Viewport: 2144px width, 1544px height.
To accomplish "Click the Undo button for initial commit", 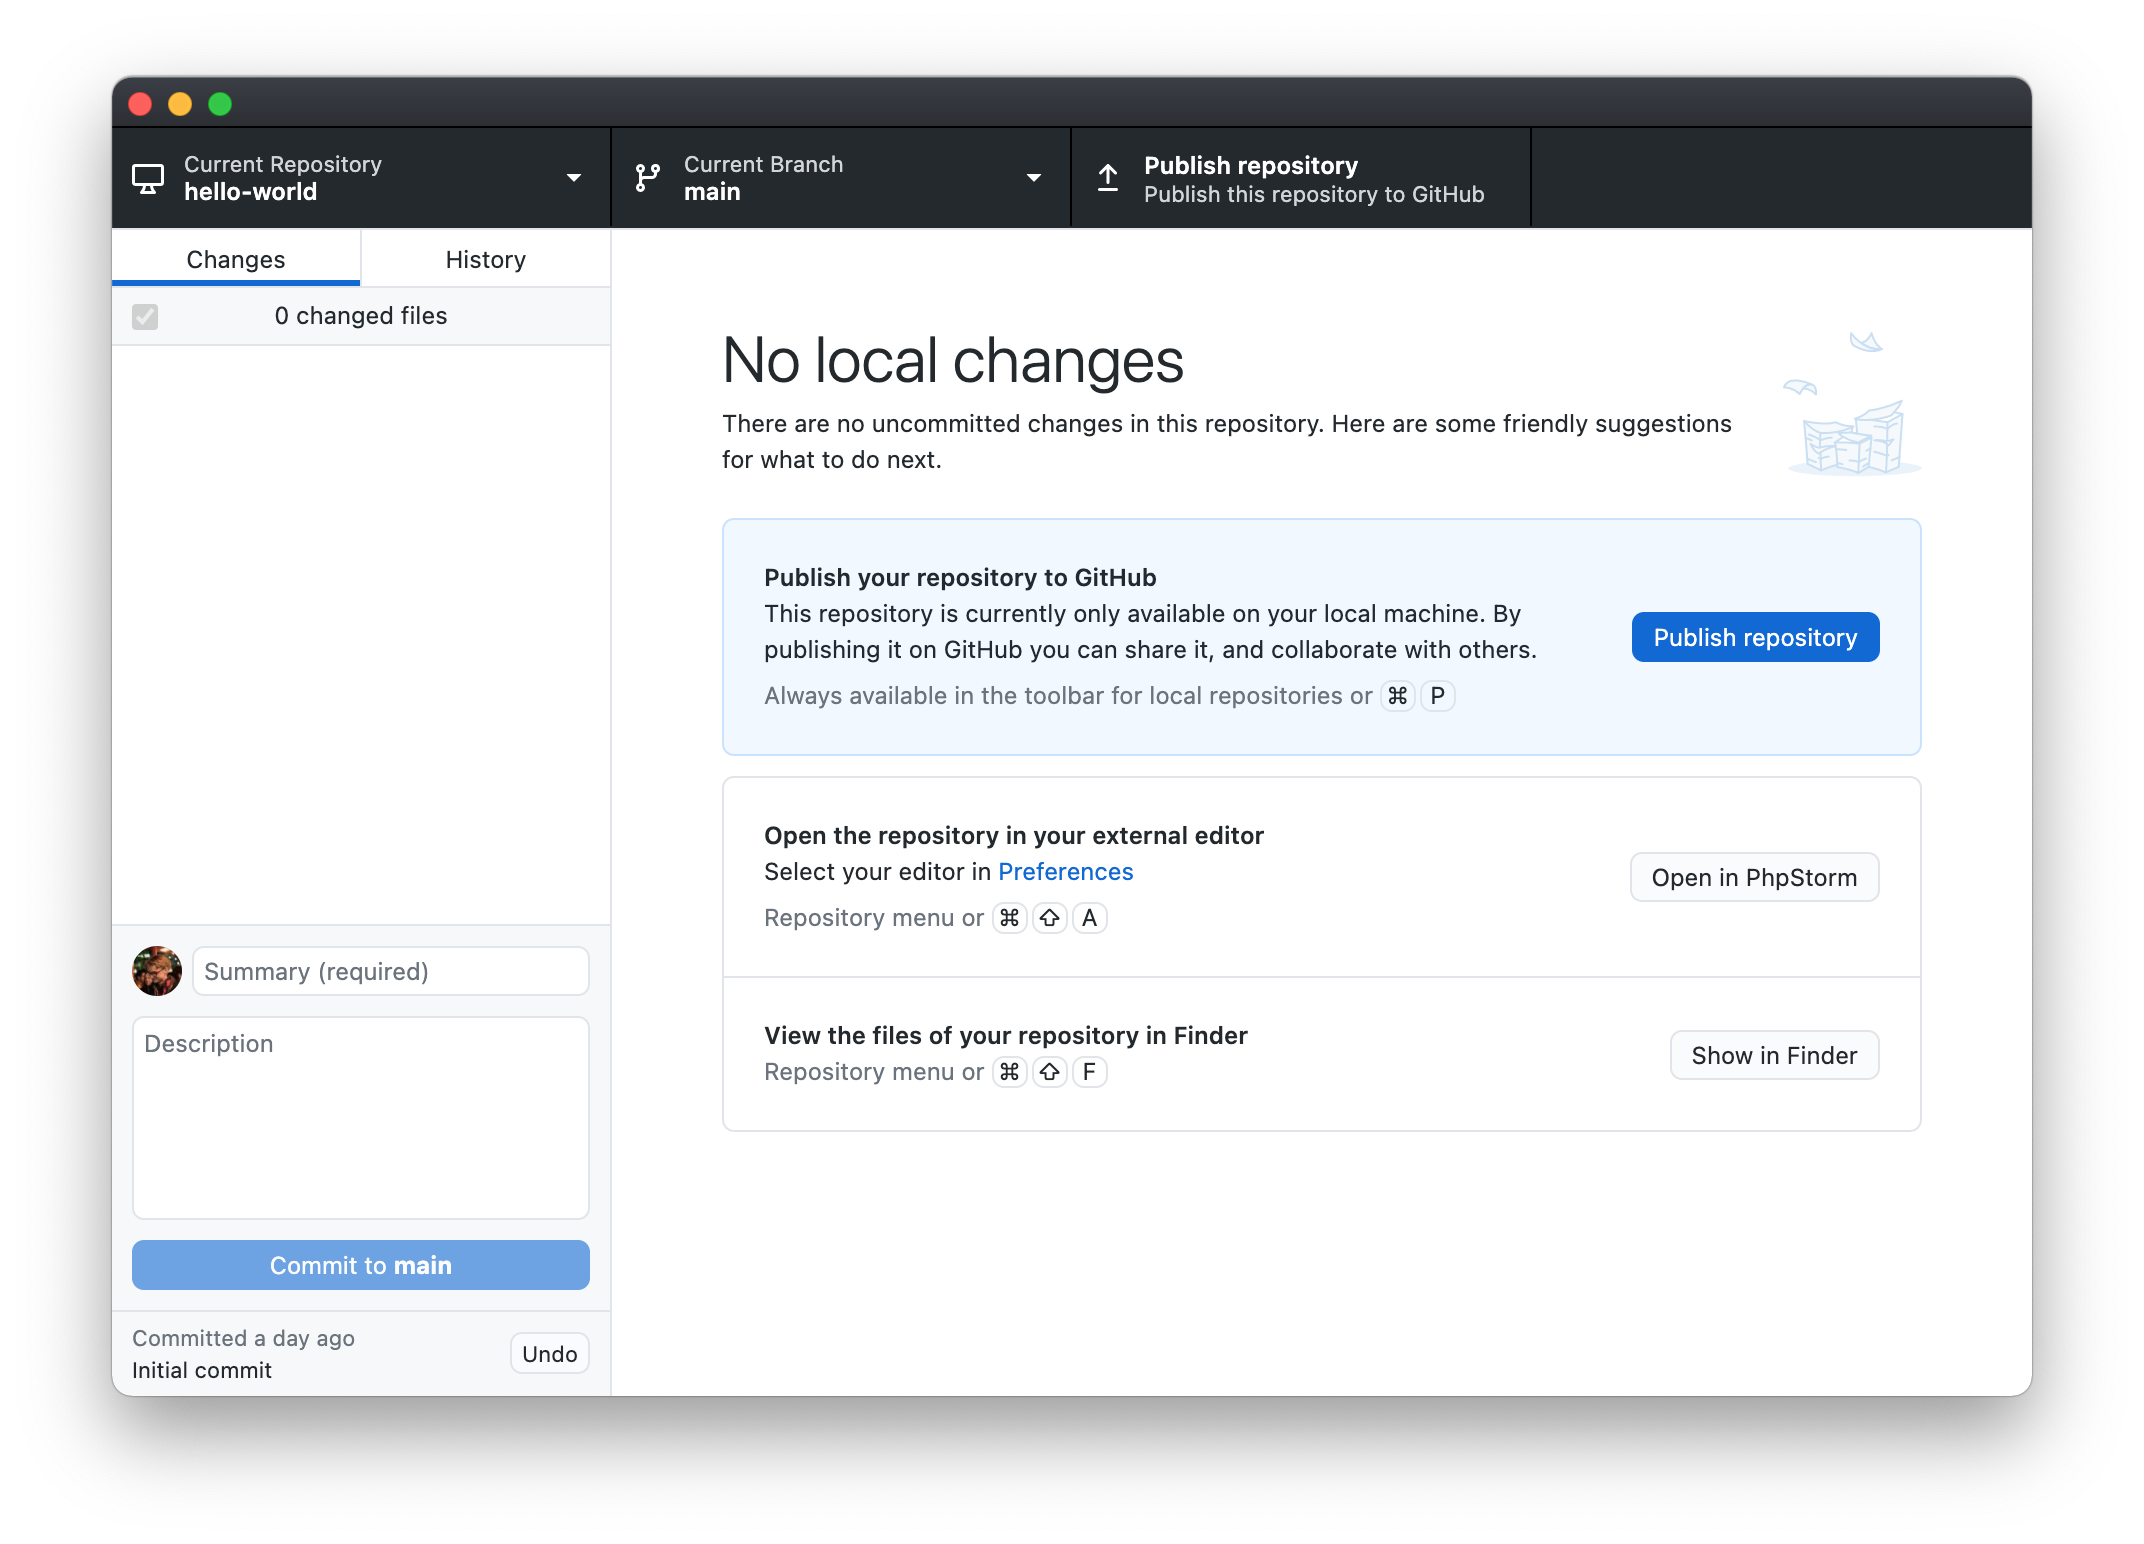I will point(548,1354).
